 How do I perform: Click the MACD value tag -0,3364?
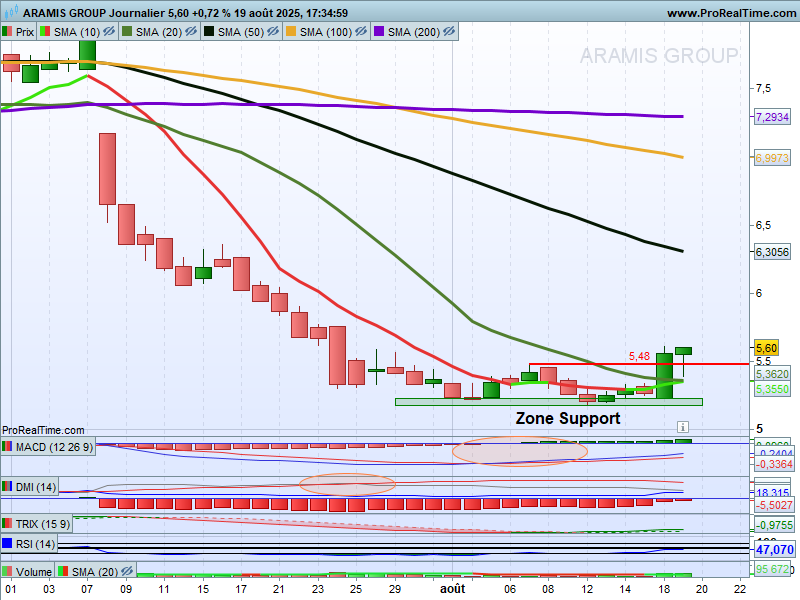click(774, 464)
